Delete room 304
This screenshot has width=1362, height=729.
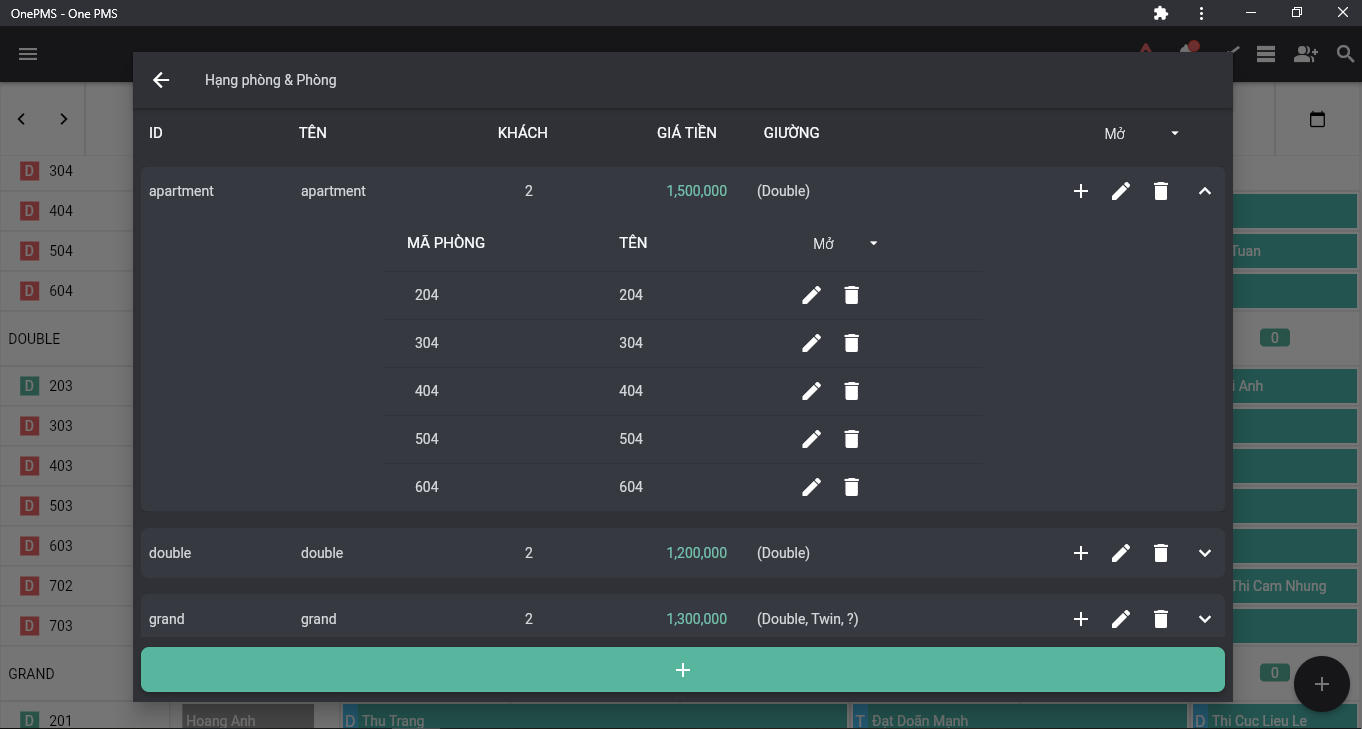[x=852, y=343]
